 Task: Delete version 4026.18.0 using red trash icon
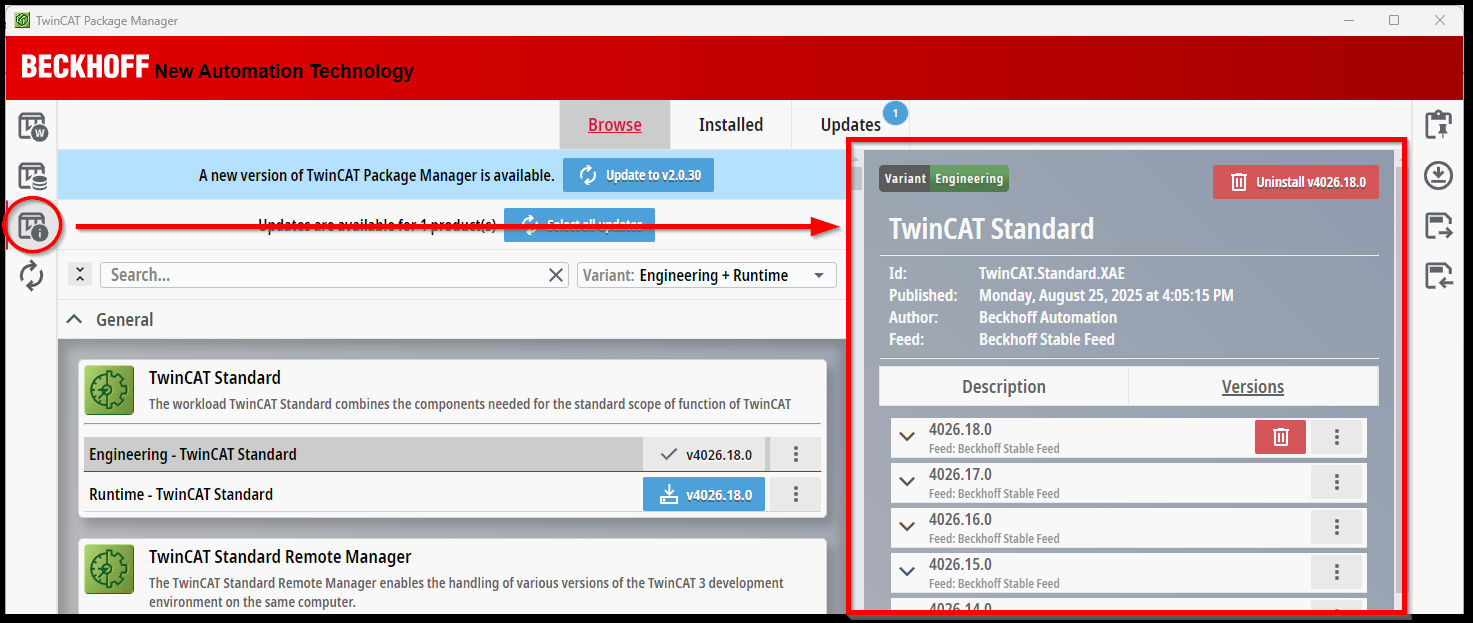tap(1280, 437)
